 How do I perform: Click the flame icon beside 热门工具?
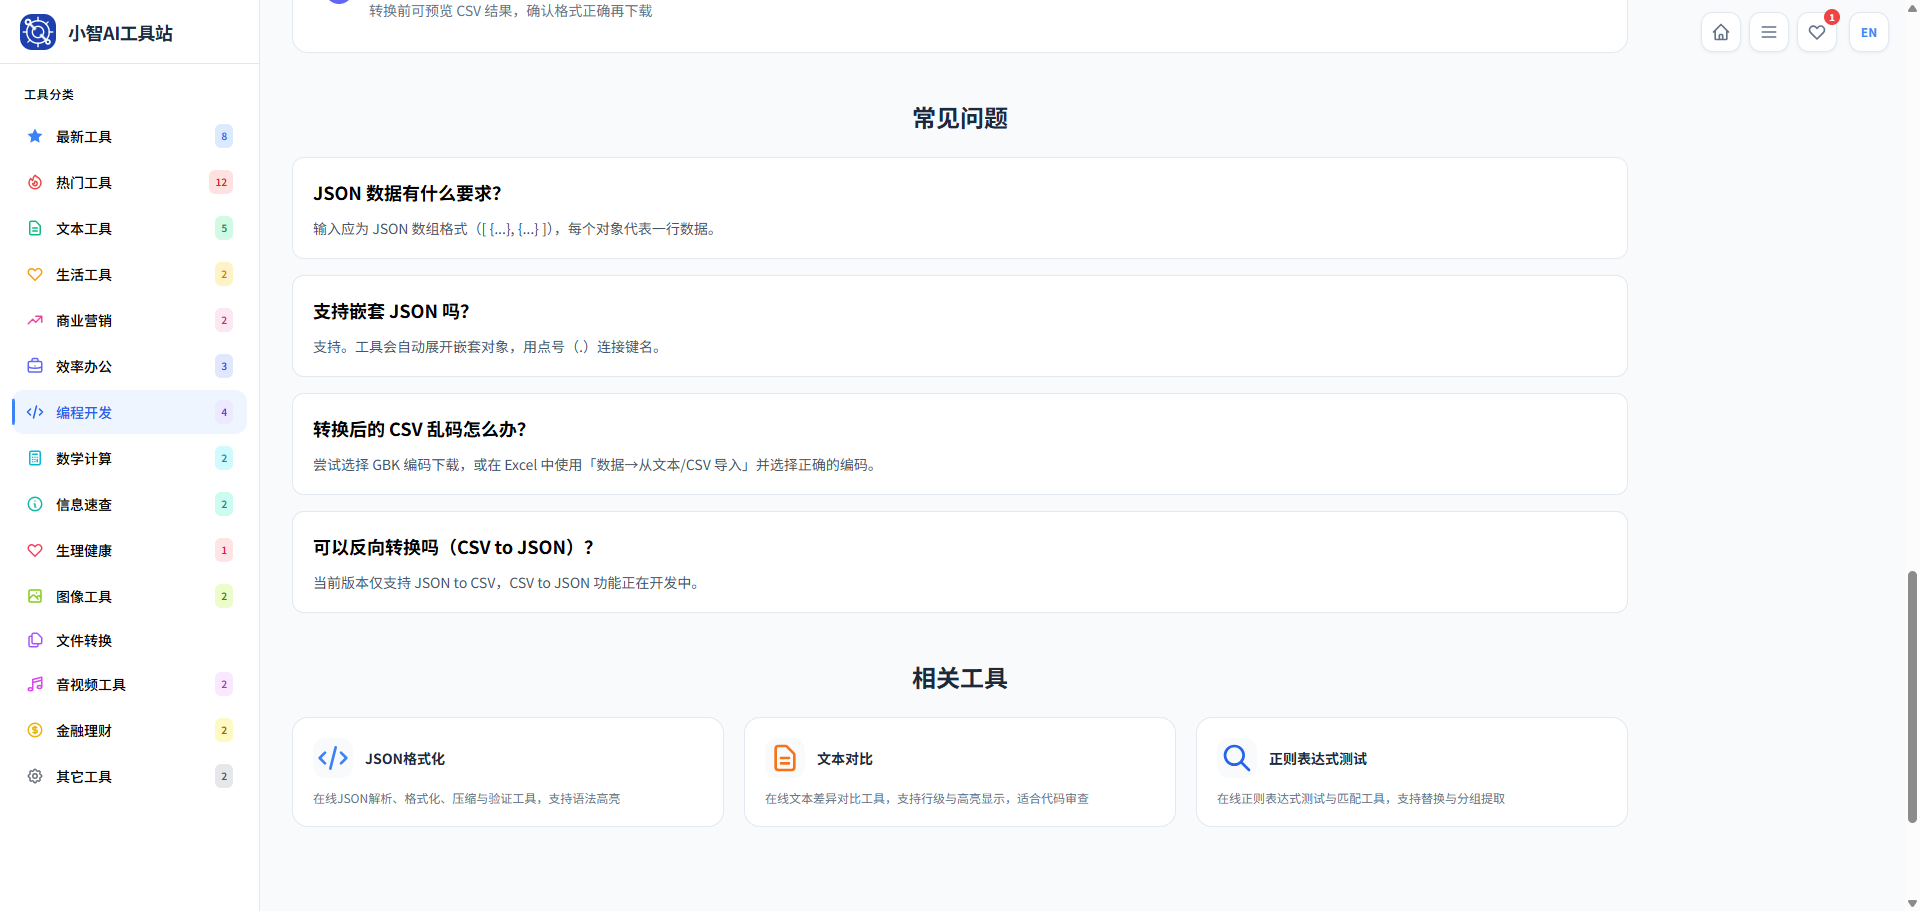(35, 182)
